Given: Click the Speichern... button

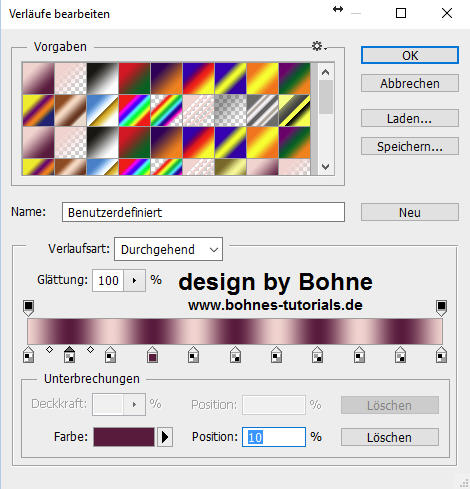Looking at the screenshot, I should click(410, 146).
